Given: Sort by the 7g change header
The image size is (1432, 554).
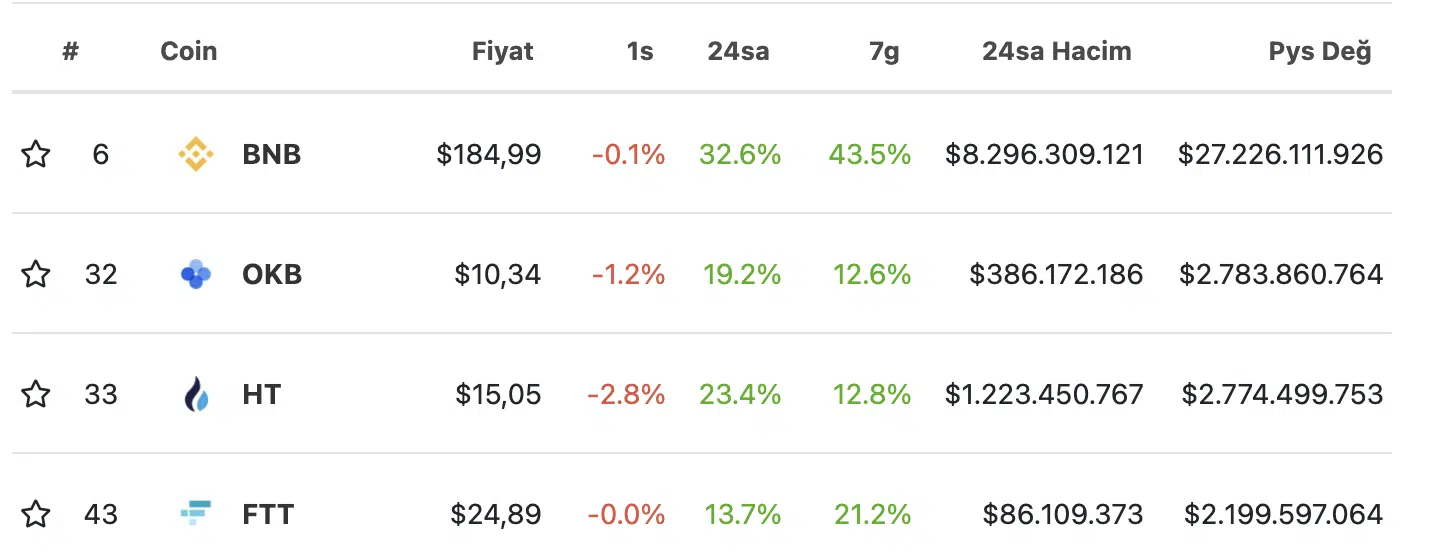Looking at the screenshot, I should point(884,51).
